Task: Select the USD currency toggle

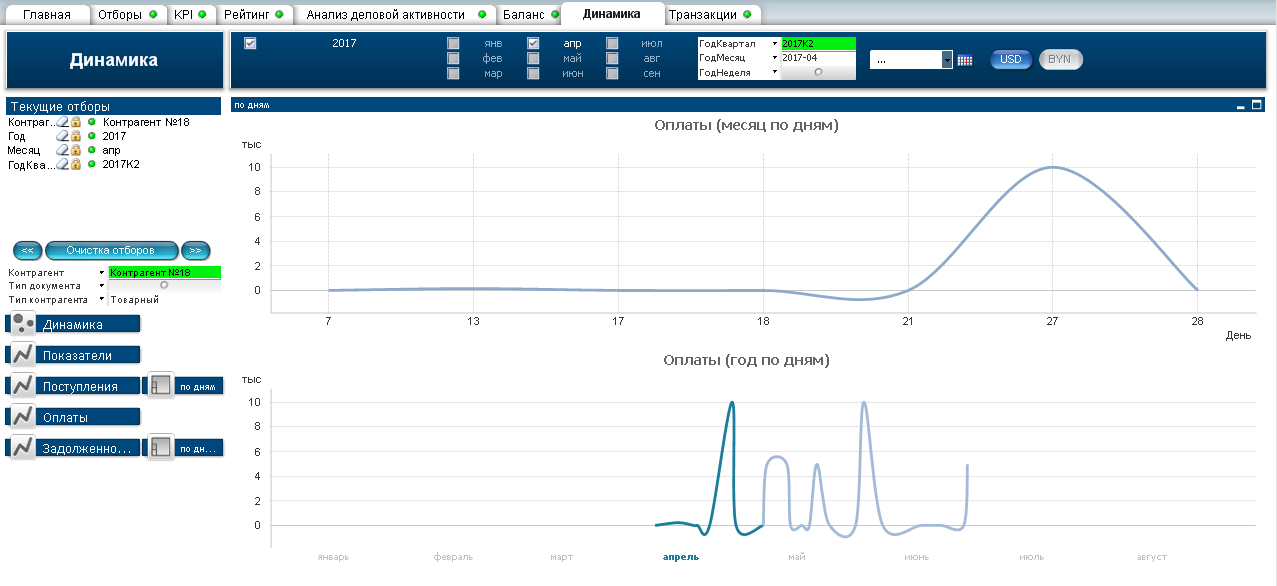Action: [1011, 59]
